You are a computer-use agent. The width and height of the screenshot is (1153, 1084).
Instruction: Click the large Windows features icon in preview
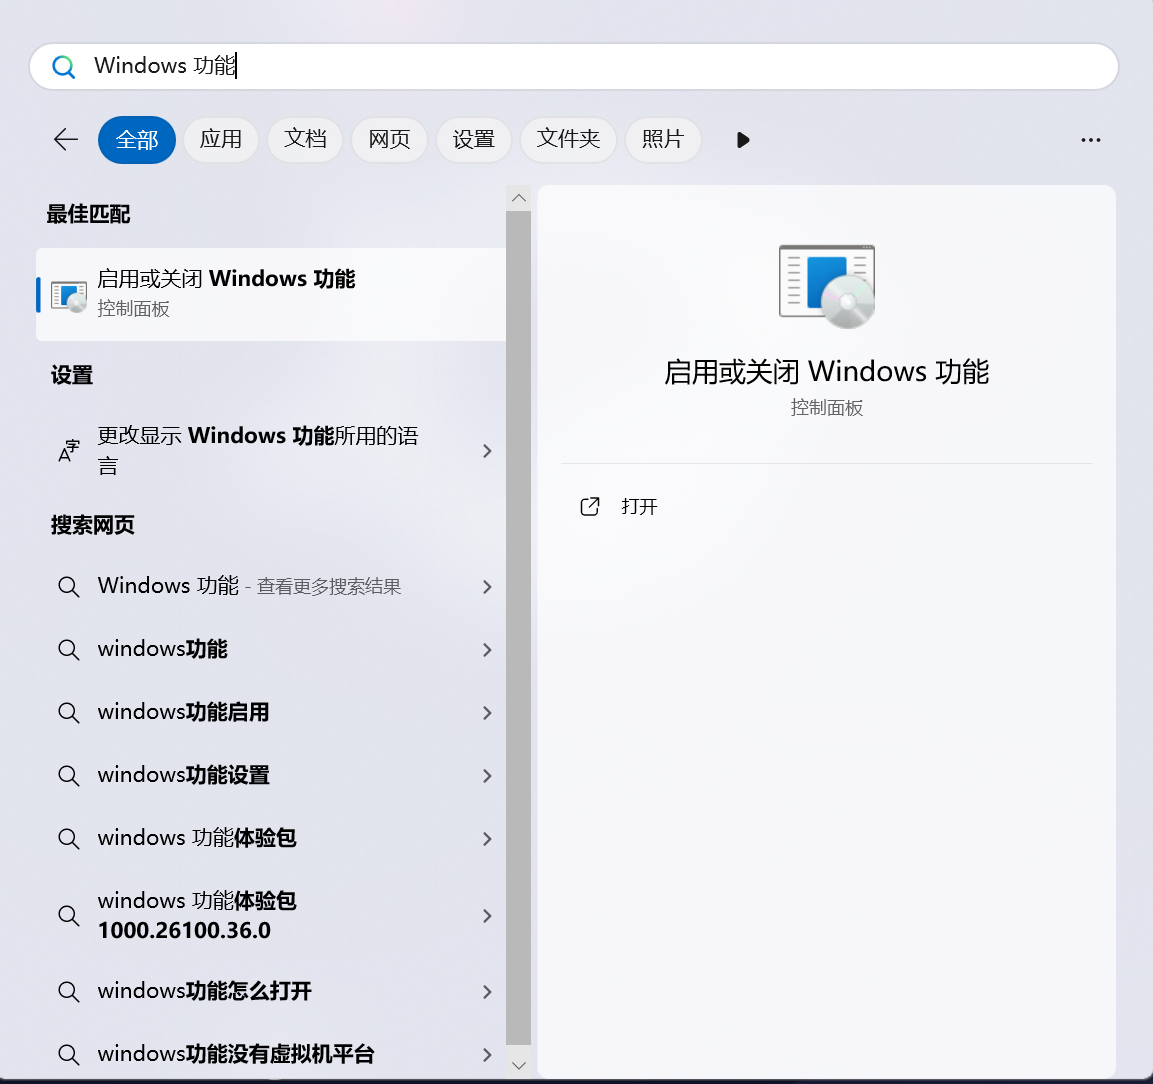click(827, 286)
